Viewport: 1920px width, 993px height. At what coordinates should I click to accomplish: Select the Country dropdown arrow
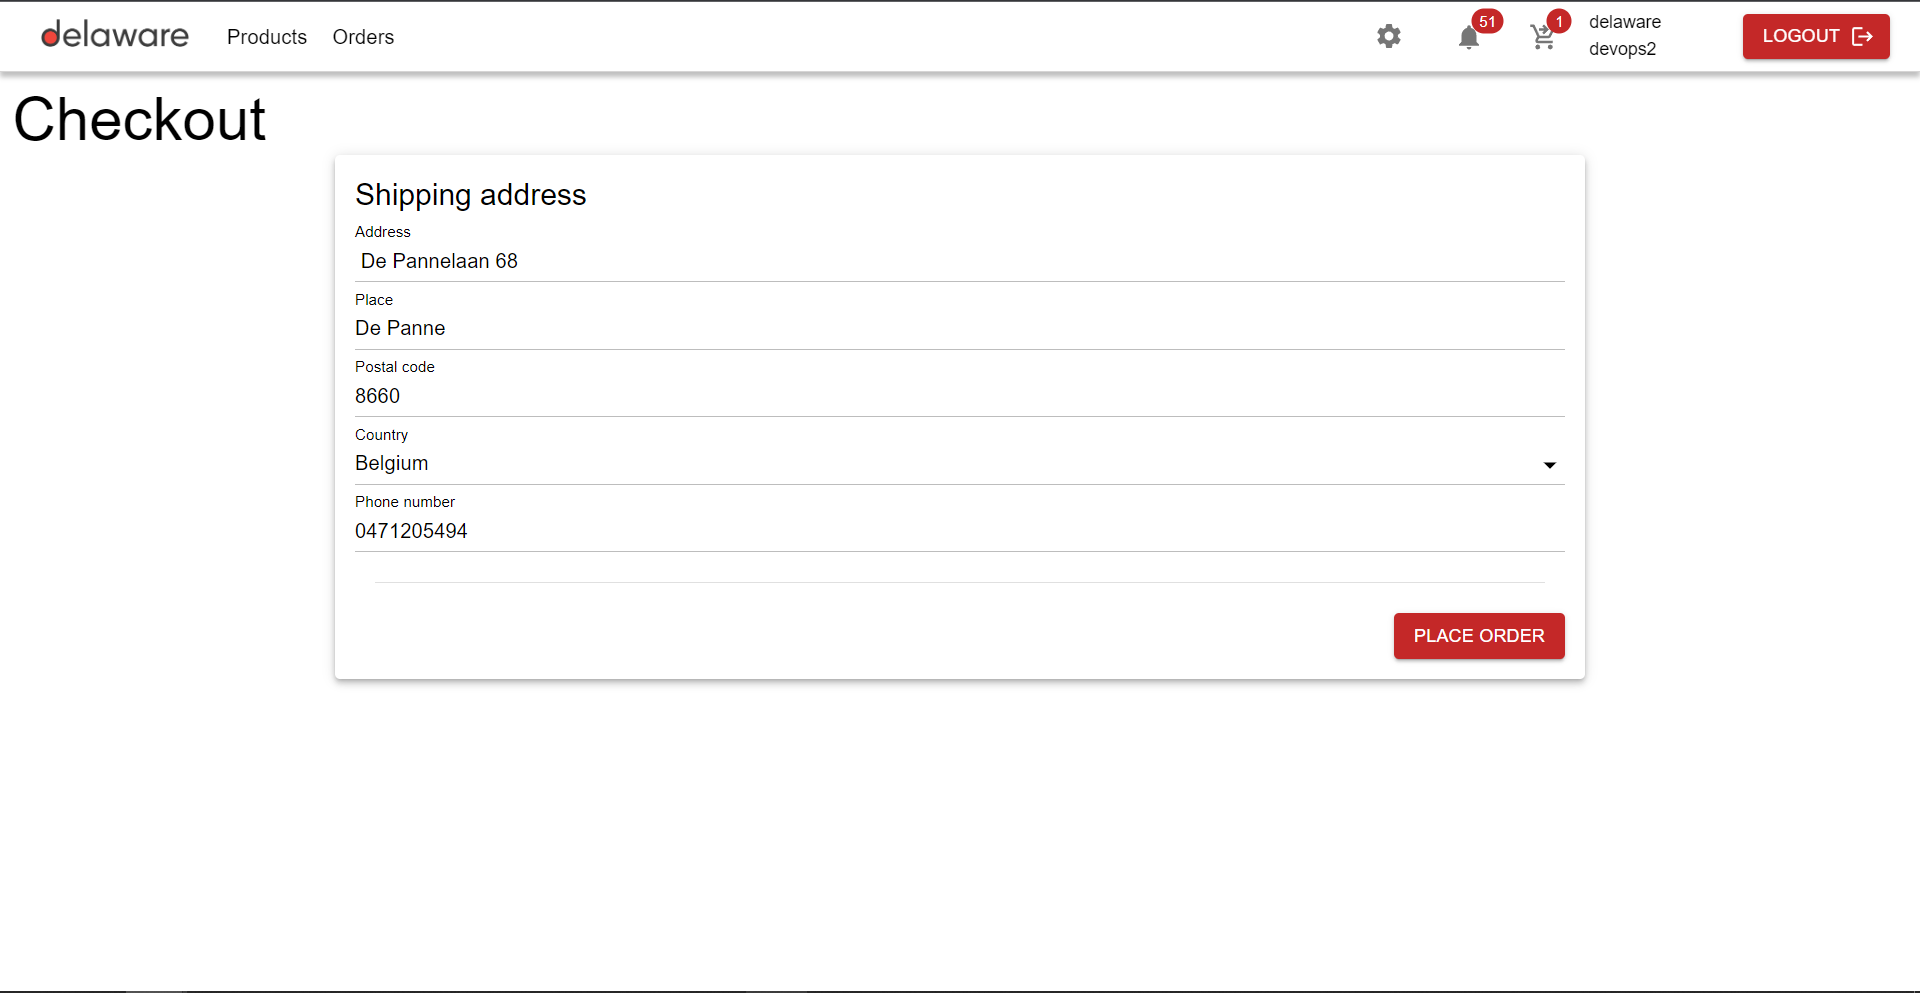click(1549, 465)
